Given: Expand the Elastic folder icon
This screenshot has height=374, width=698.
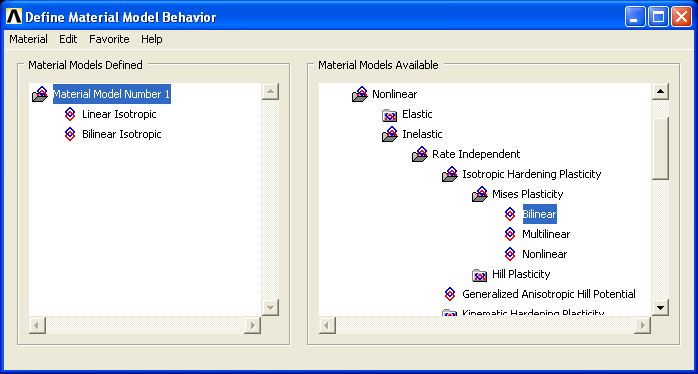Looking at the screenshot, I should tap(390, 115).
